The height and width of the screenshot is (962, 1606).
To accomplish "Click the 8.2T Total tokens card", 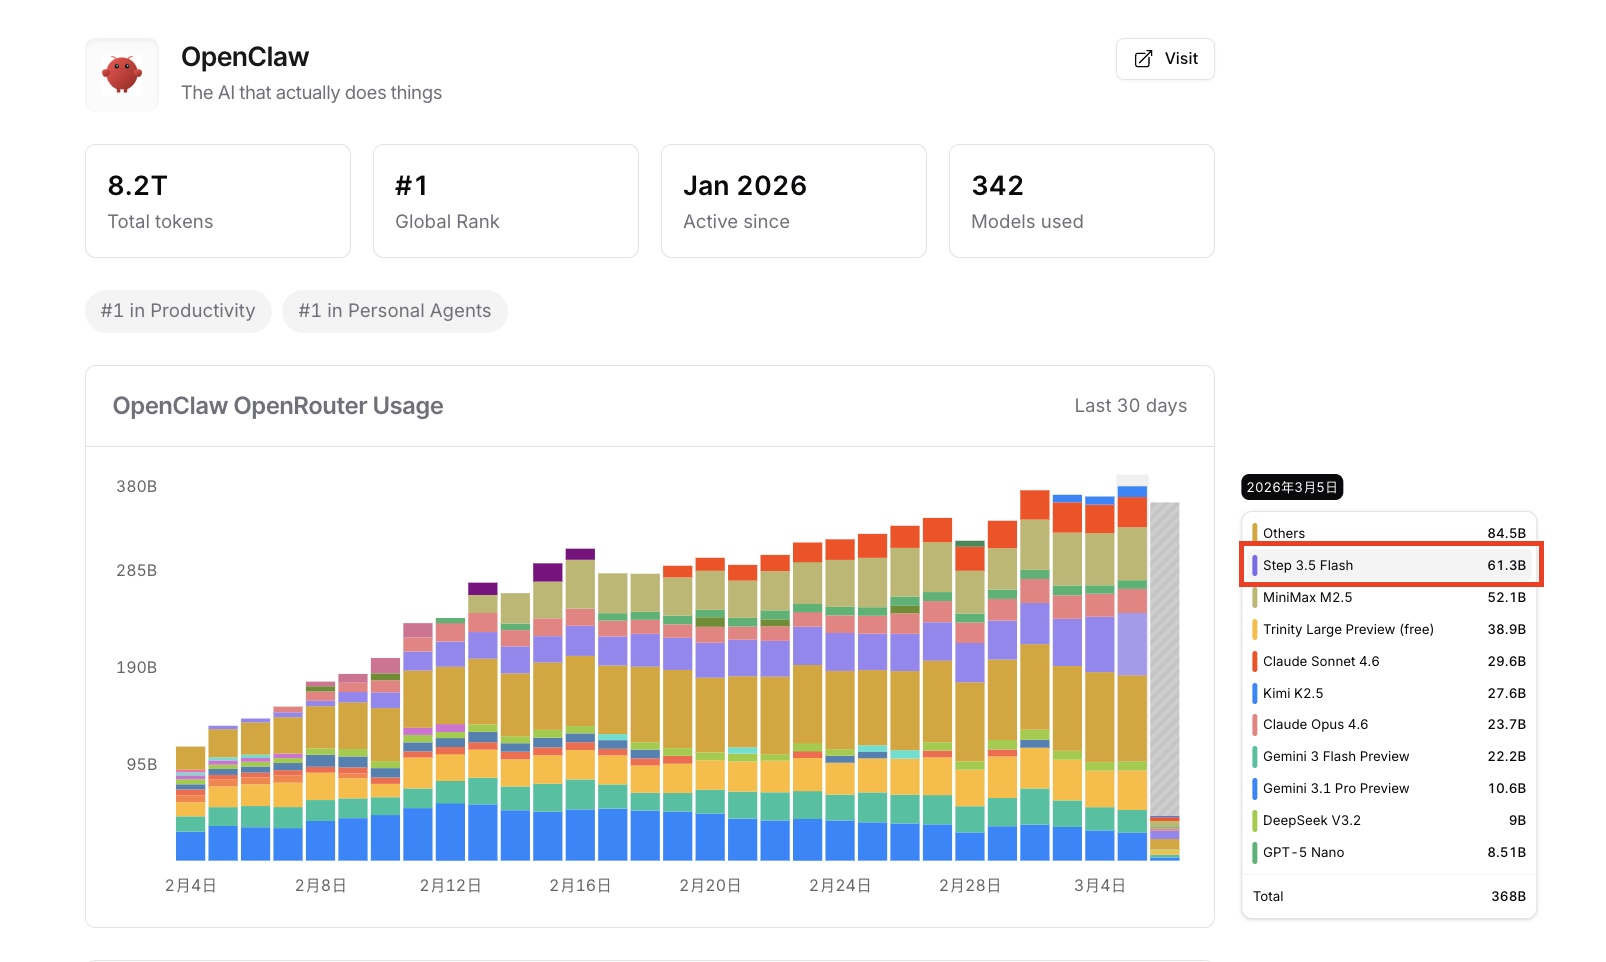I will coord(218,201).
